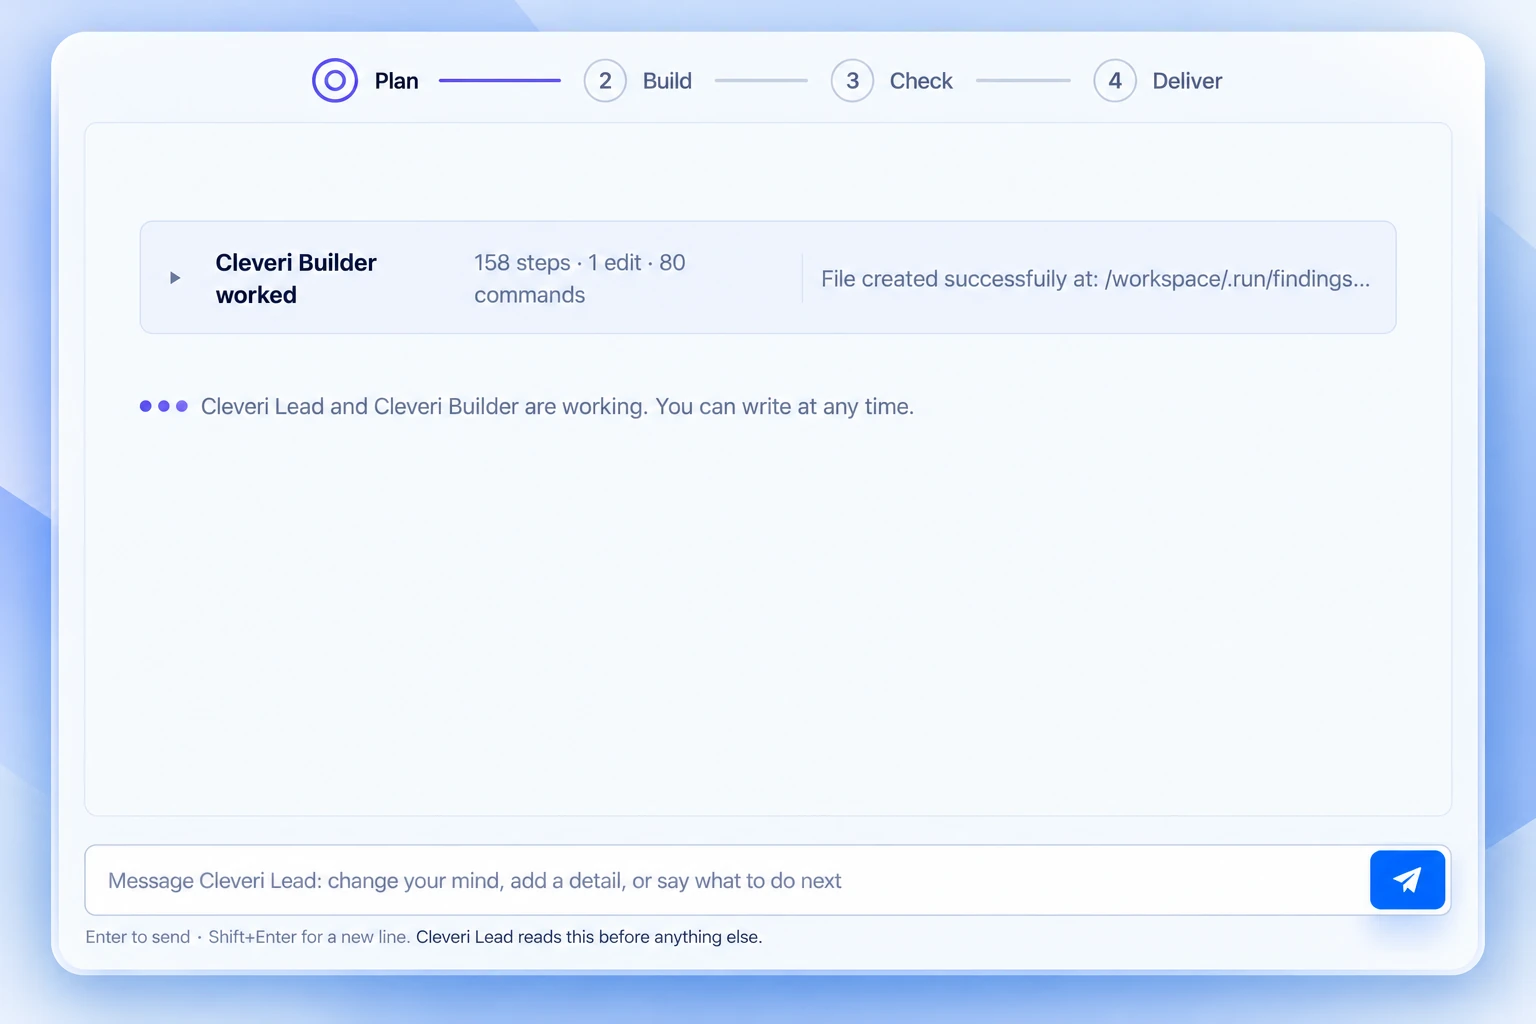Click the 'File created successfully at' output text
This screenshot has width=1536, height=1024.
click(x=1095, y=279)
